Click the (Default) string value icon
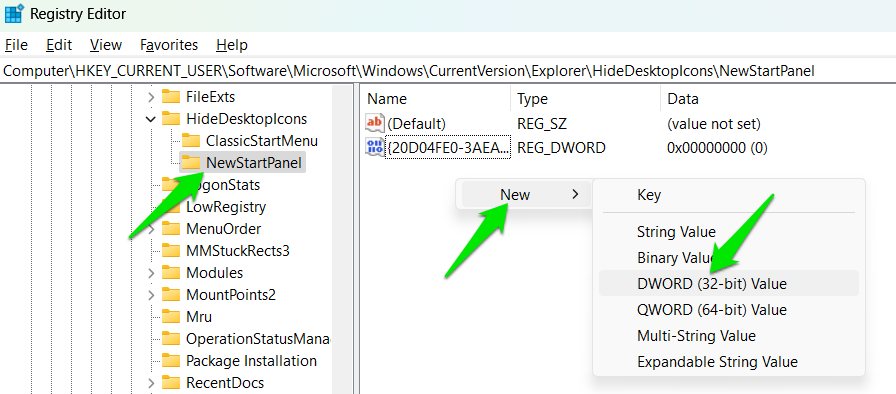Screen dimensions: 896x394 (375, 123)
